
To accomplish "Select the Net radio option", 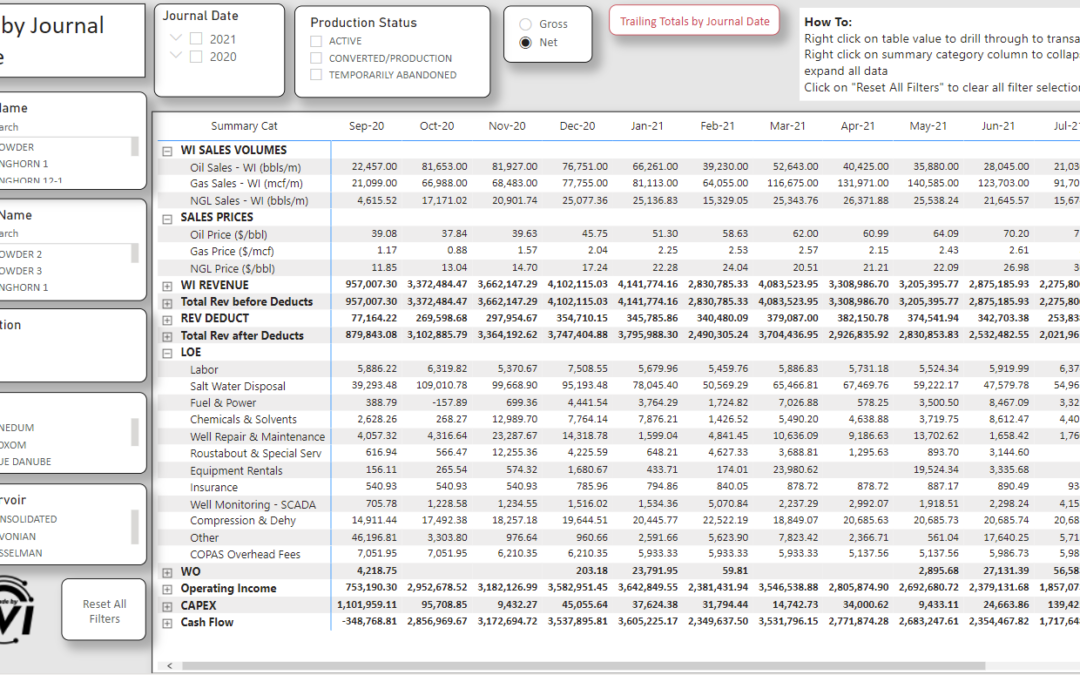I will click(526, 43).
